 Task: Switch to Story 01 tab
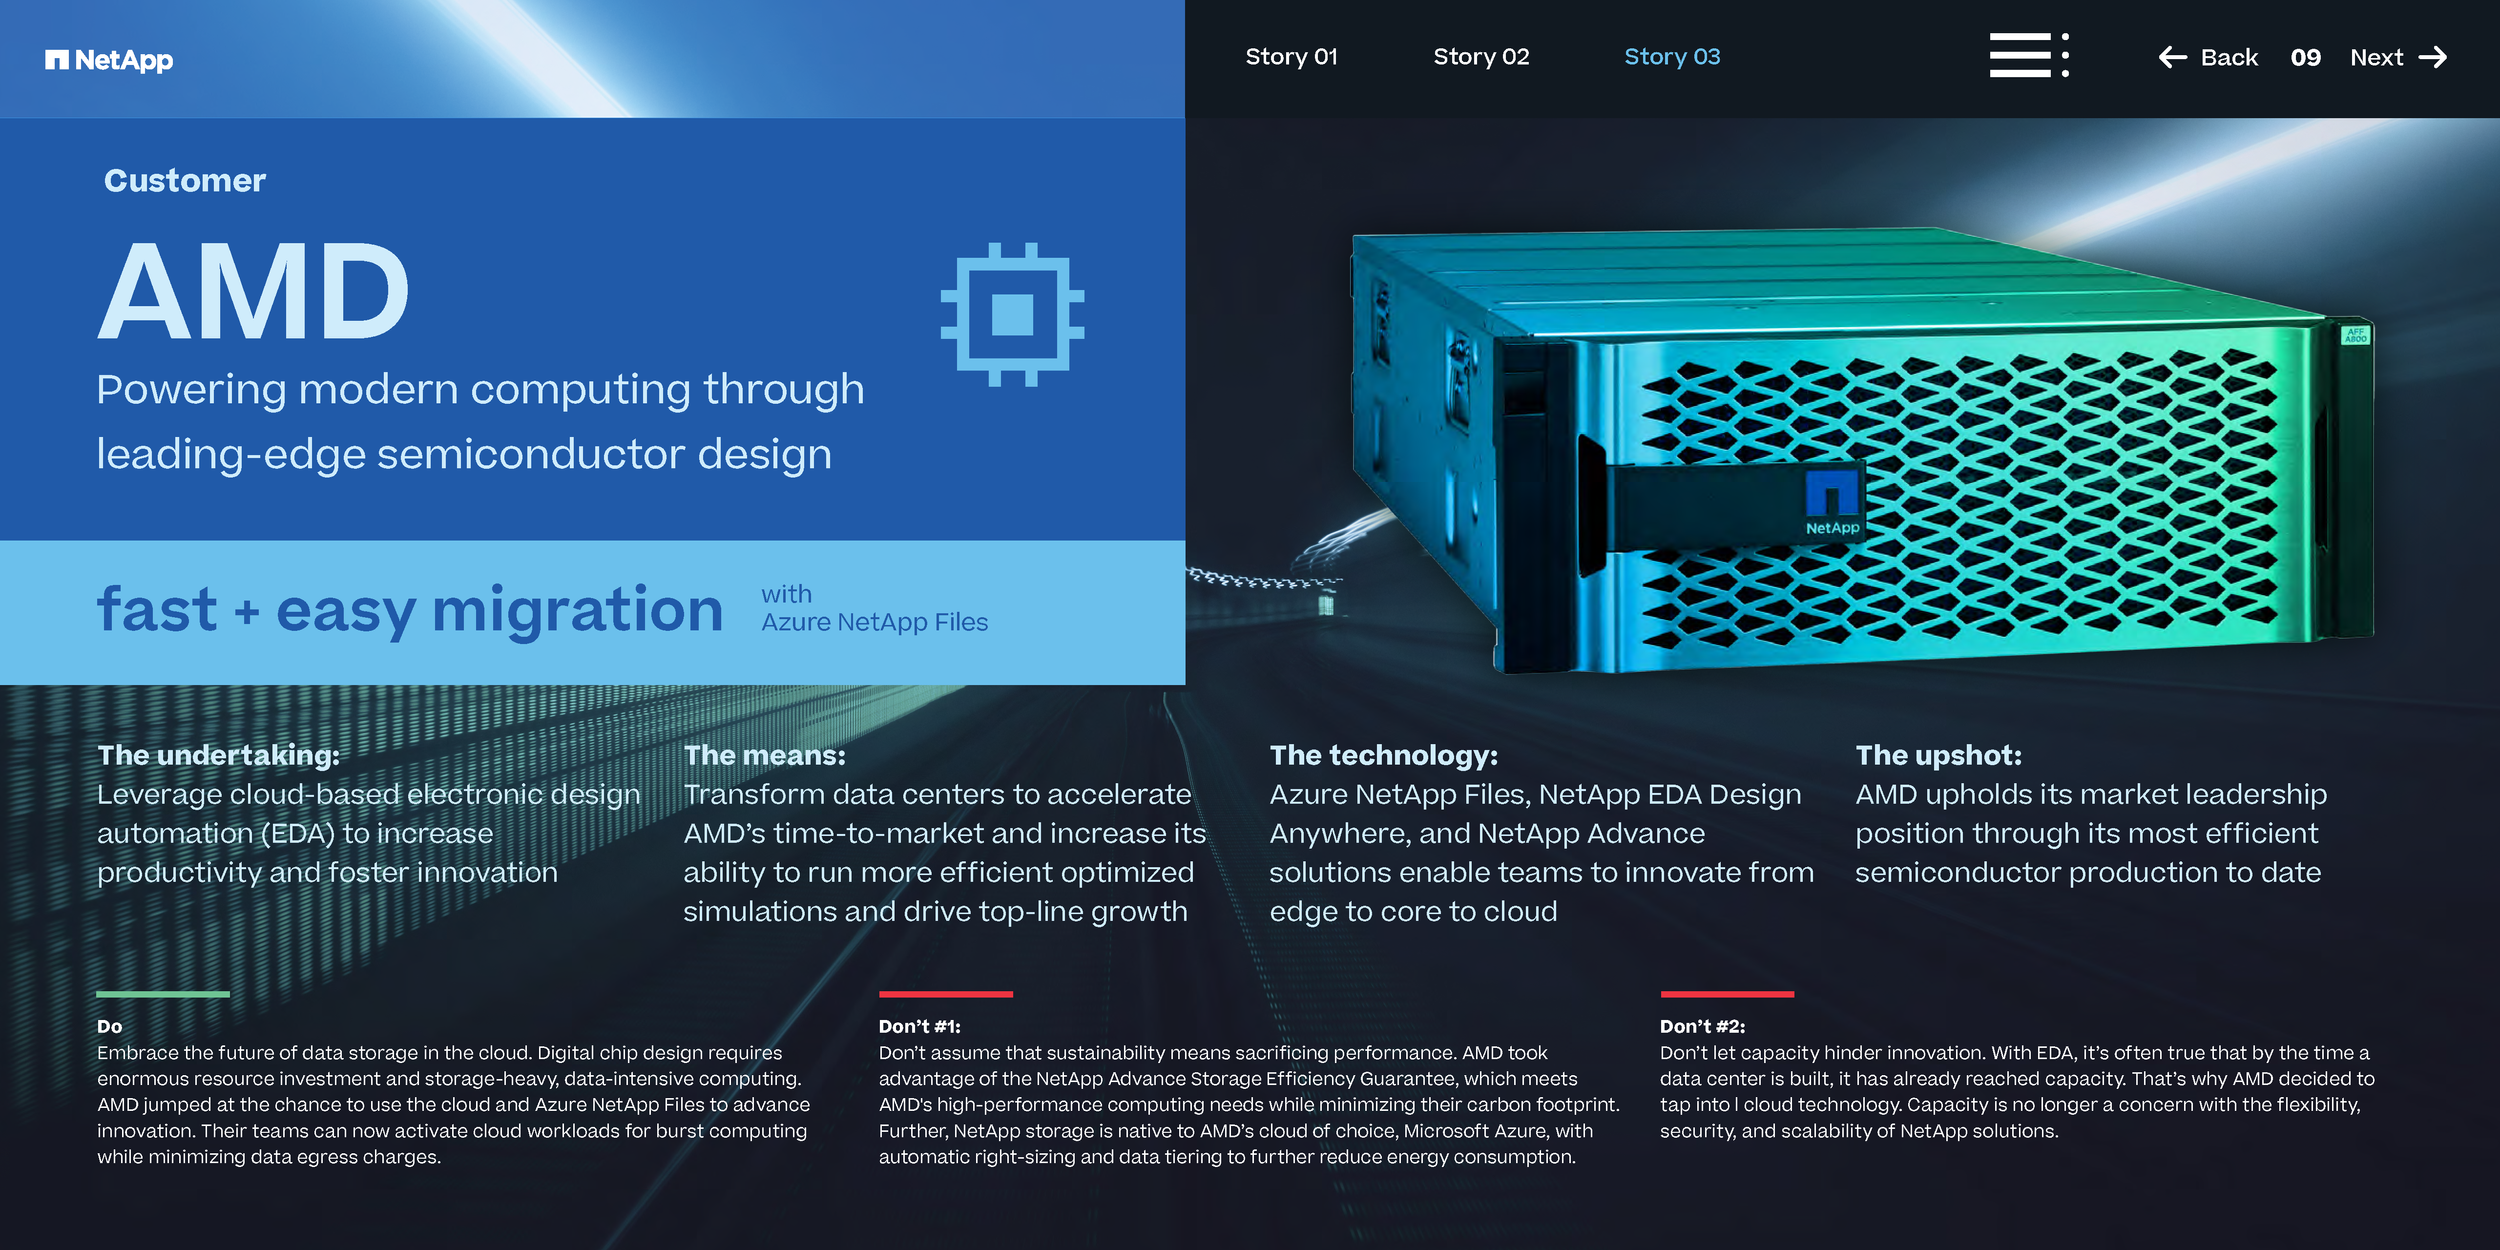point(1291,57)
